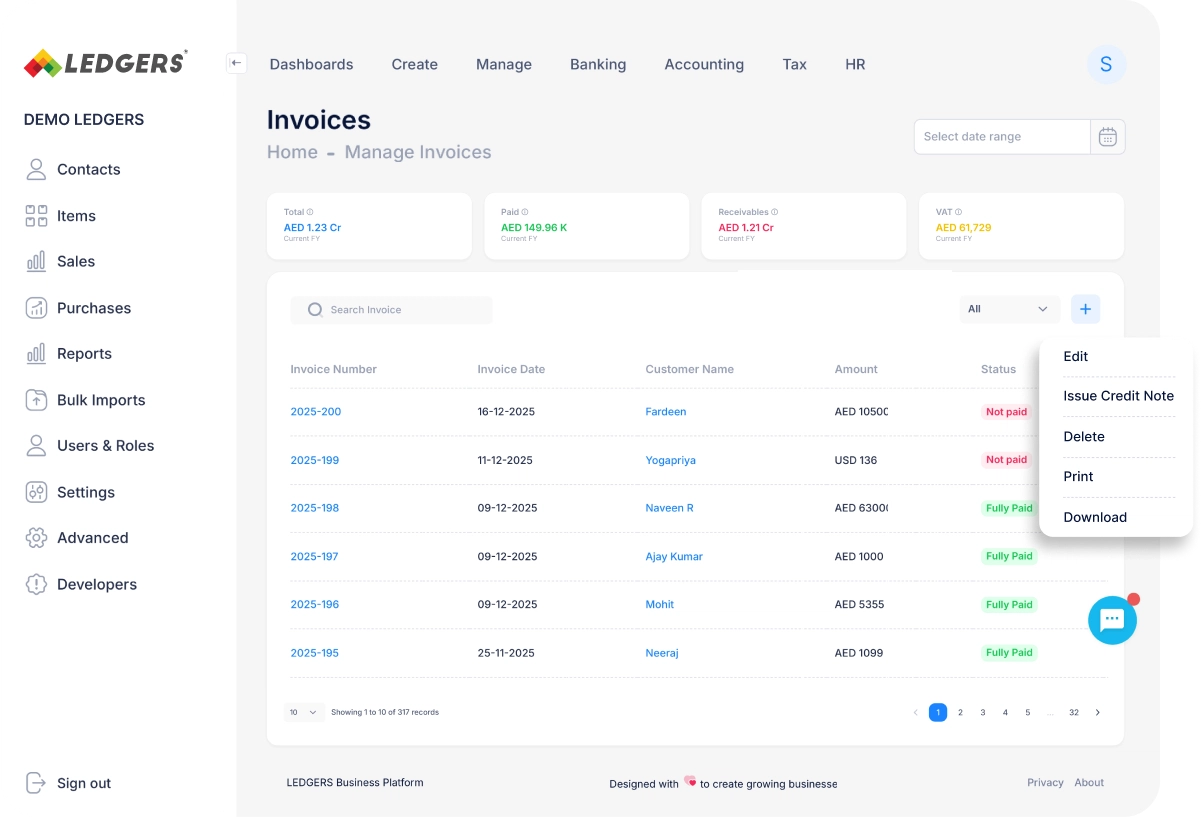The width and height of the screenshot is (1203, 817).
Task: Click the Bulk Imports icon
Action: pos(37,399)
